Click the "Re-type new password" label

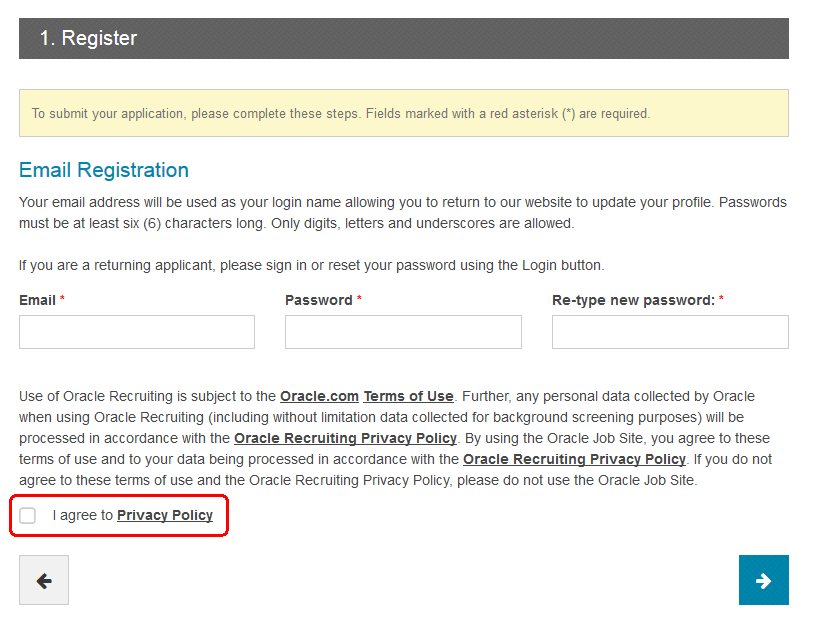point(633,300)
